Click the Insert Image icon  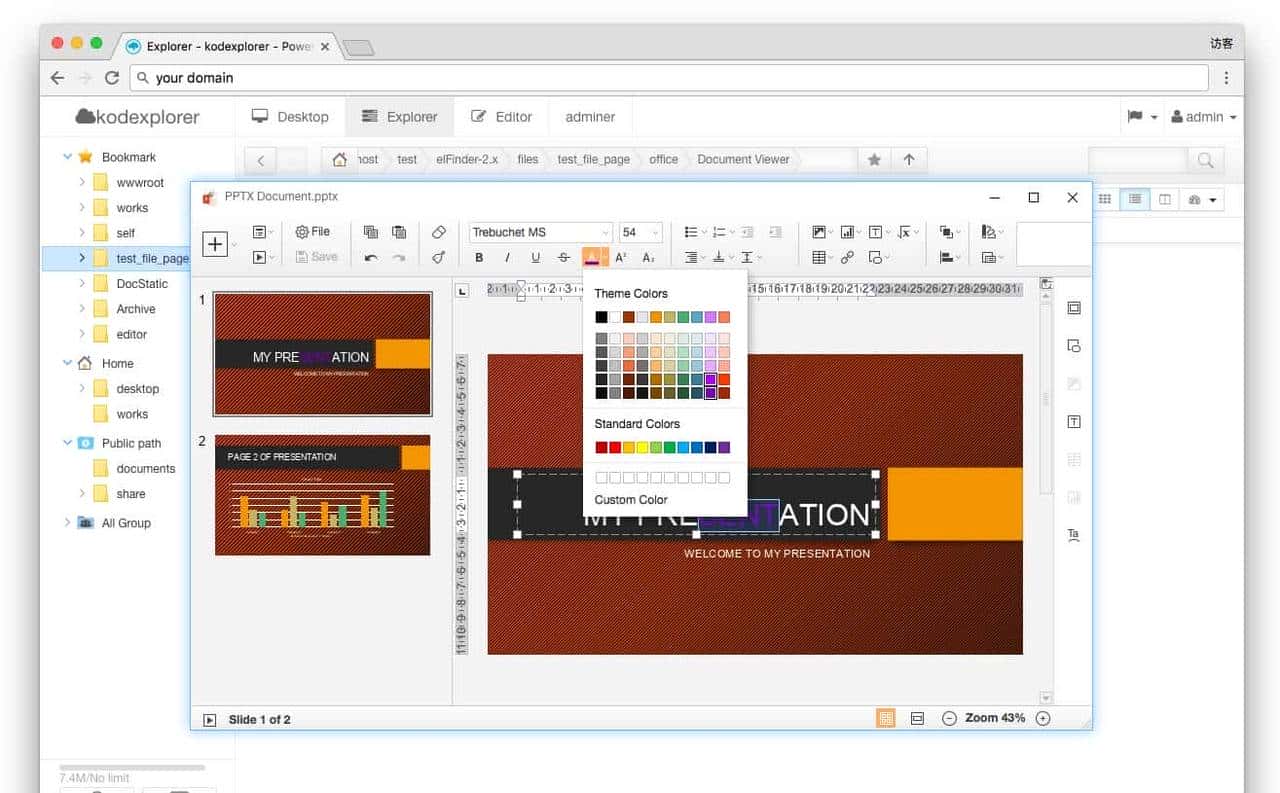click(819, 232)
